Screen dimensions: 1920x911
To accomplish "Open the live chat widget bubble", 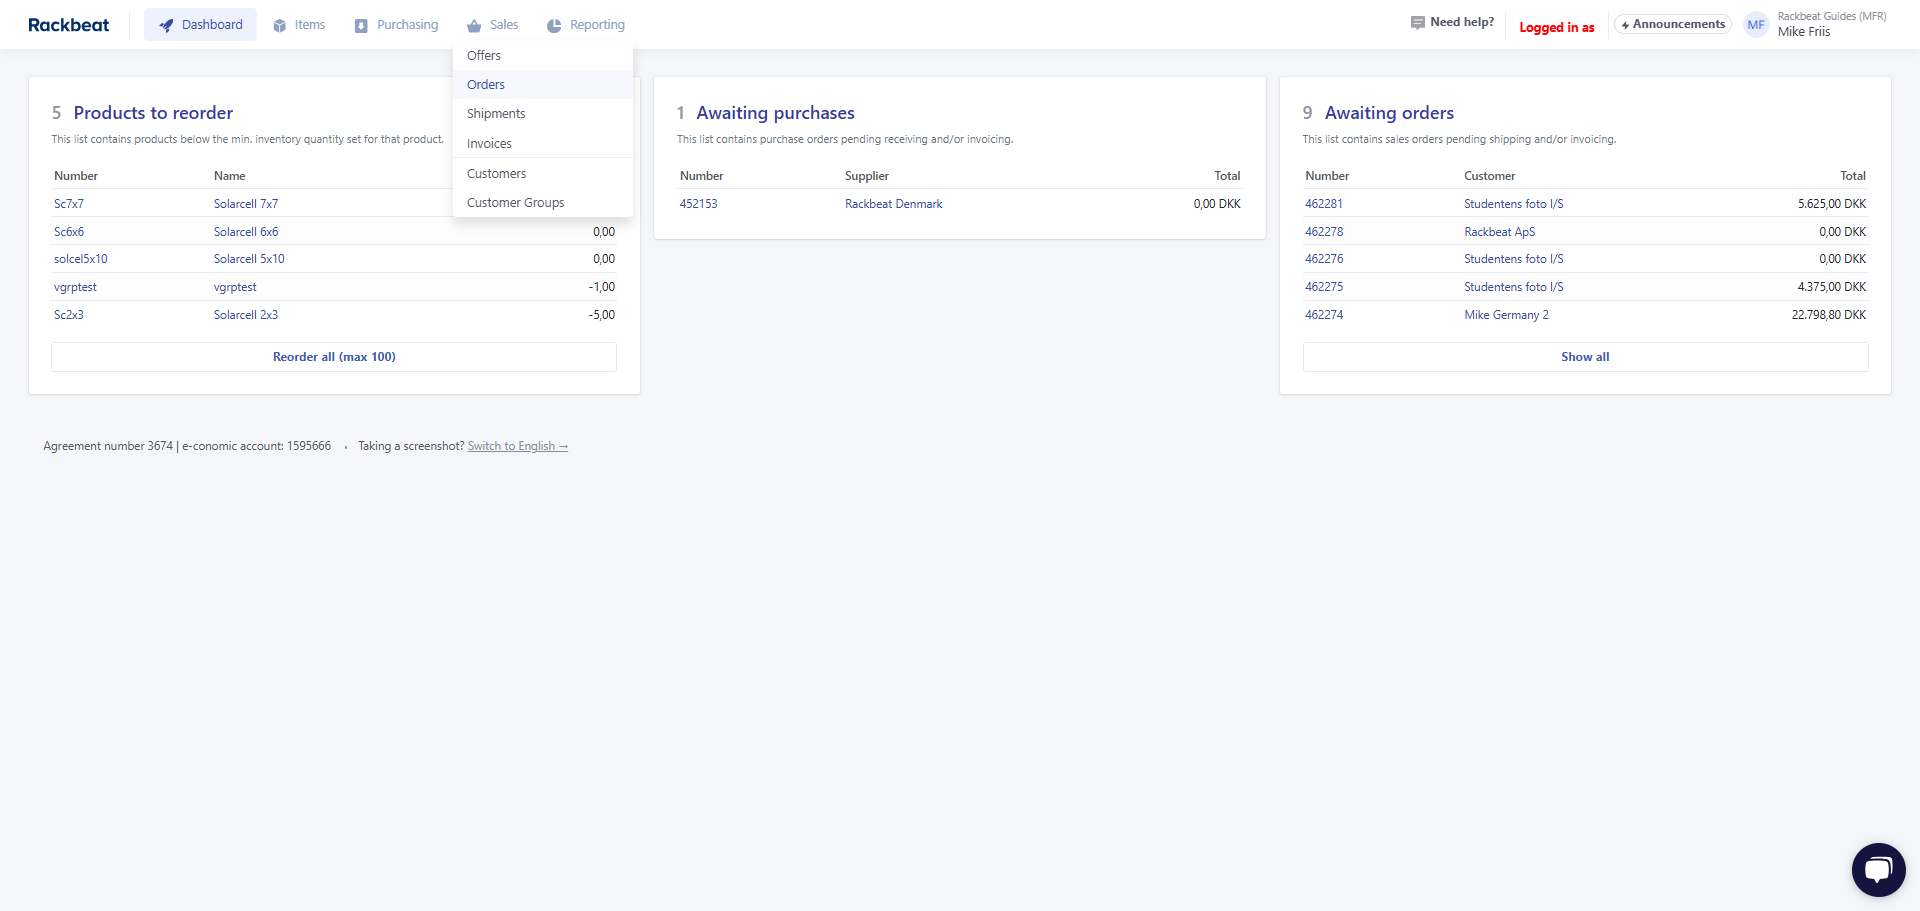I will pos(1878,870).
